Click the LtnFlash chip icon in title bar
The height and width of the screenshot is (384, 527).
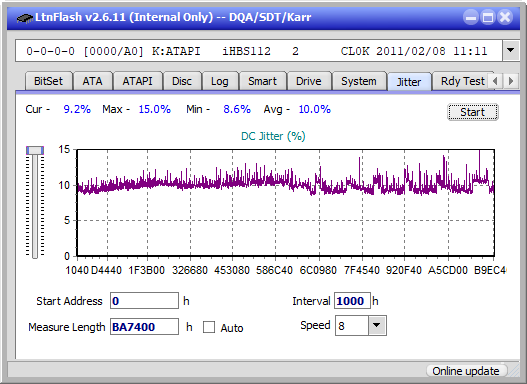[x=24, y=18]
